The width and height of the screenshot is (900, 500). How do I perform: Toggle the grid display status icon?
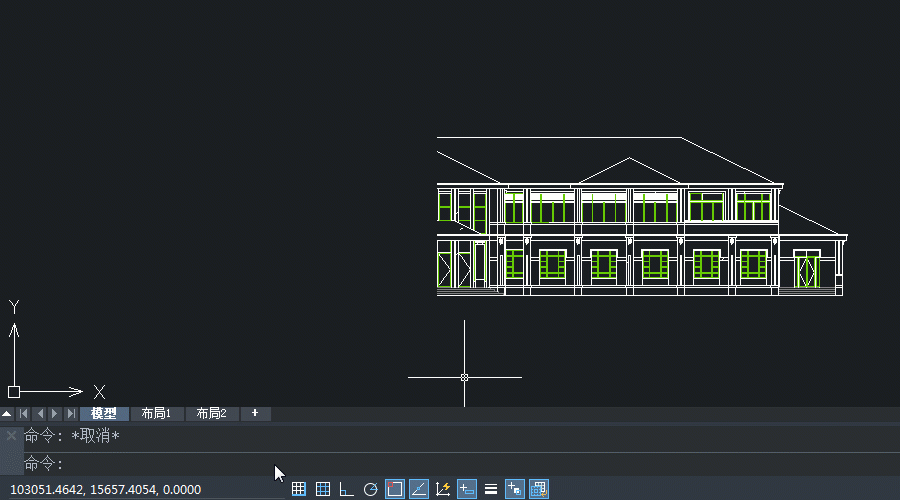(323, 489)
